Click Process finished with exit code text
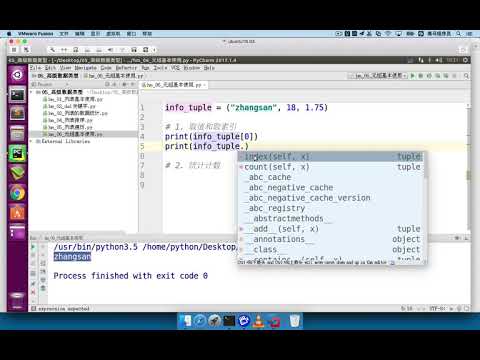This screenshot has width=480, height=360. click(x=131, y=276)
